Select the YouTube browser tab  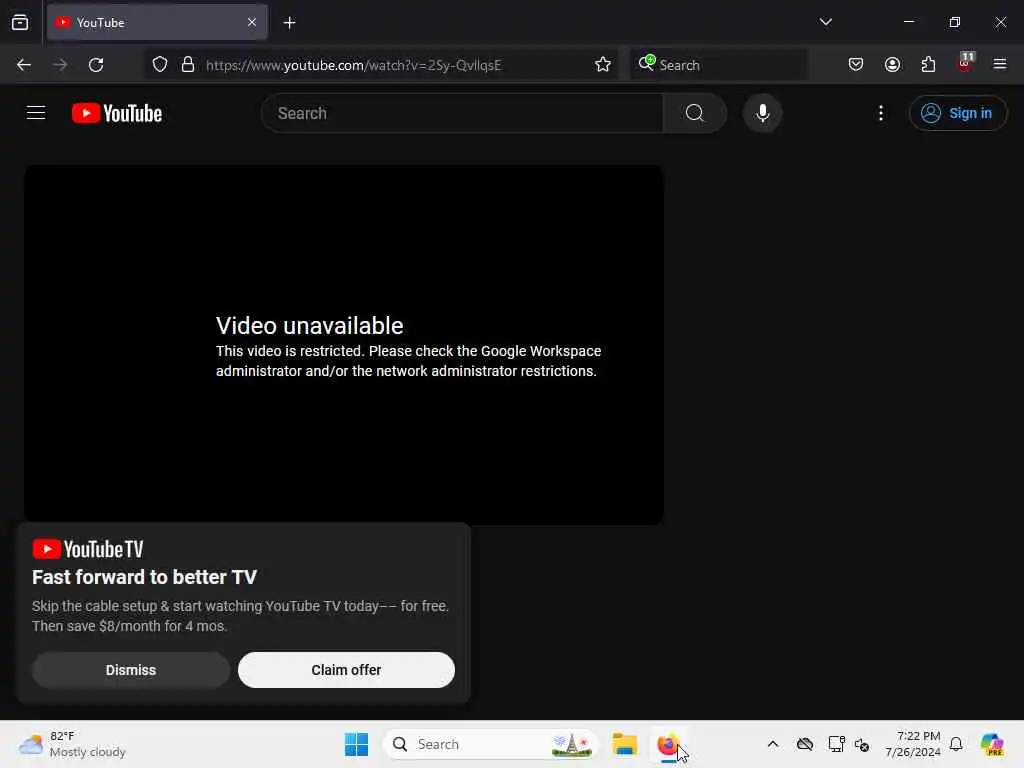pyautogui.click(x=157, y=22)
